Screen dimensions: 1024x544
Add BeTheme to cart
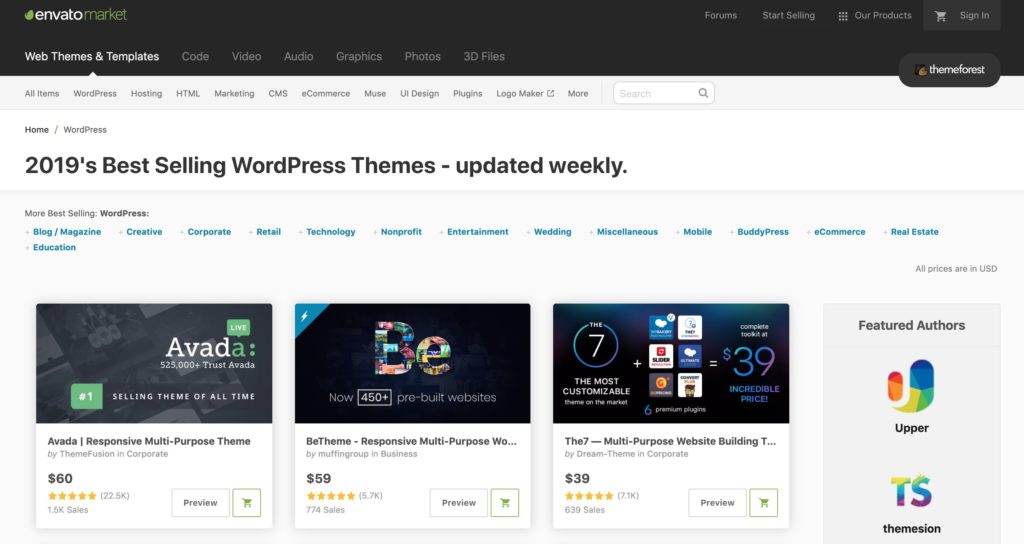505,503
